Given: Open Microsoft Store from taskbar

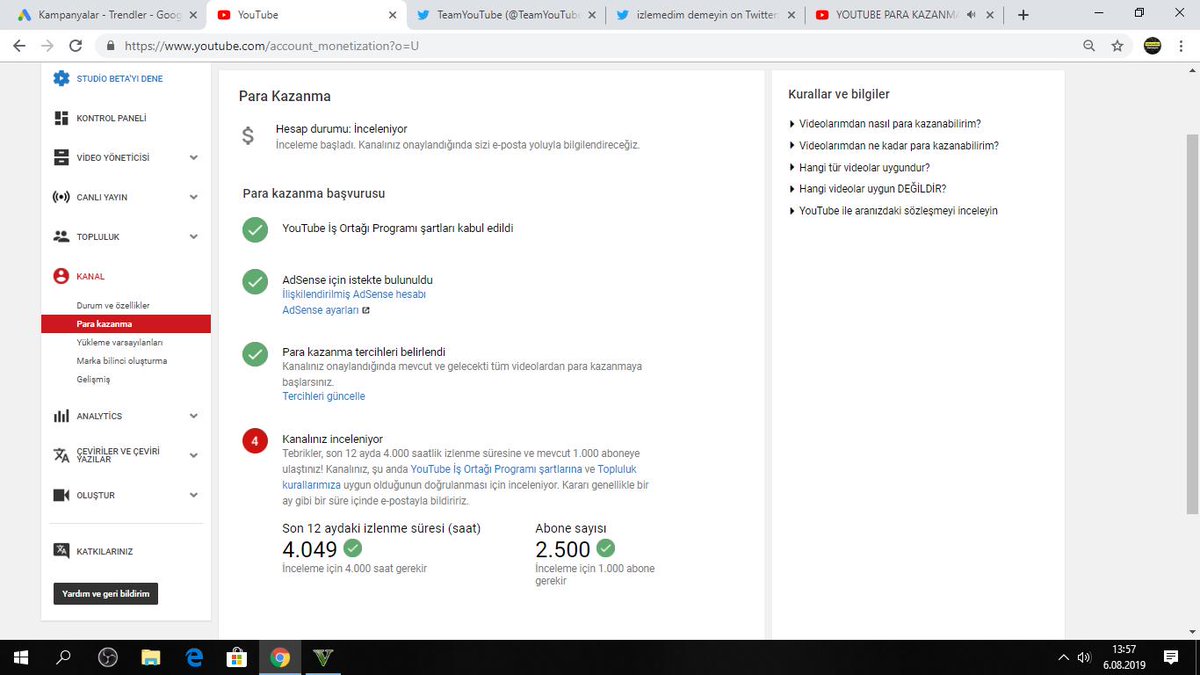Looking at the screenshot, I should point(237,657).
